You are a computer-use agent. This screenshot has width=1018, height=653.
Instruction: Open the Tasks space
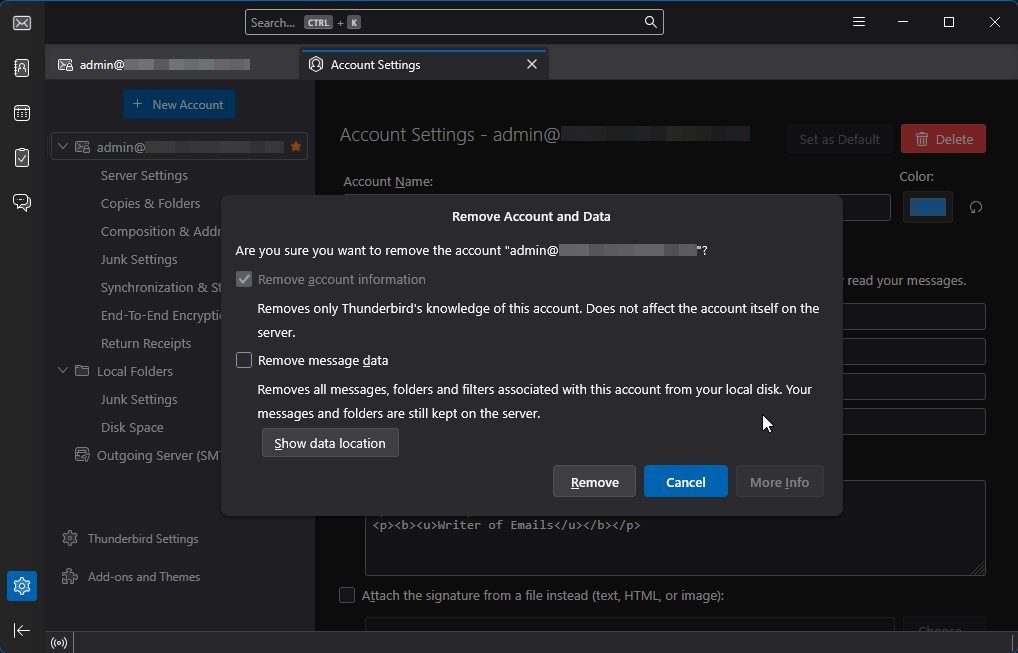click(x=21, y=158)
